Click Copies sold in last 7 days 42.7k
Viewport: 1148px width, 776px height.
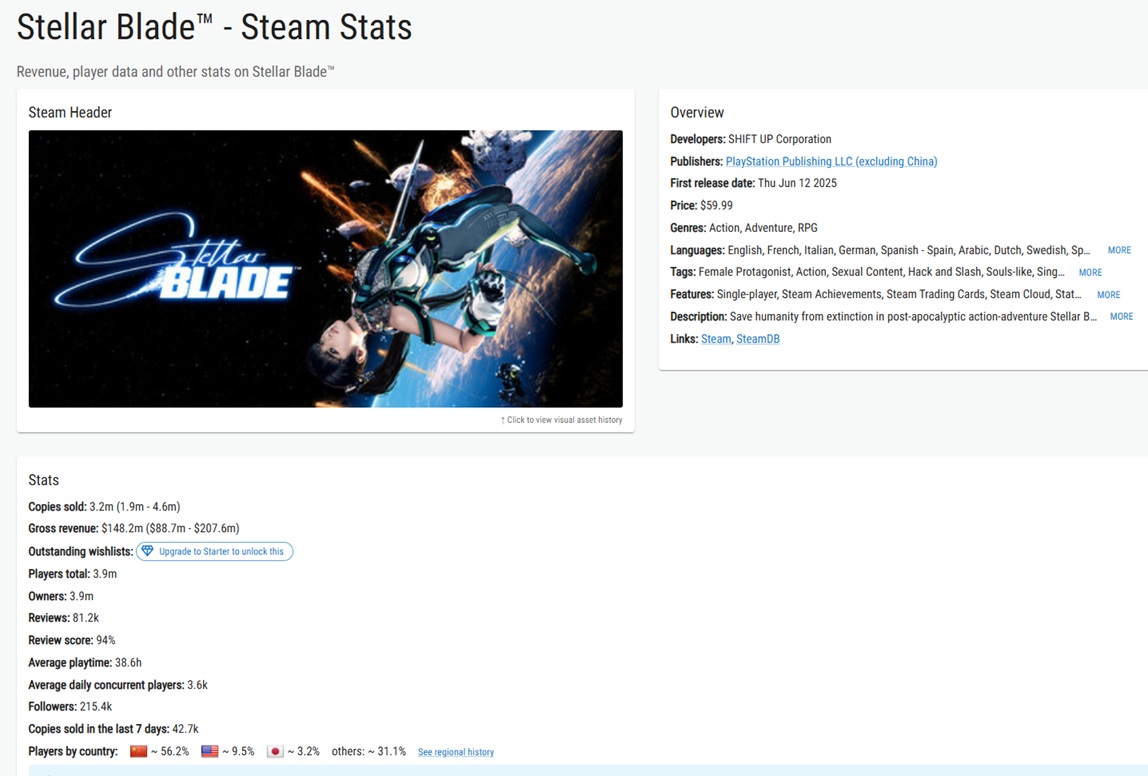185,729
